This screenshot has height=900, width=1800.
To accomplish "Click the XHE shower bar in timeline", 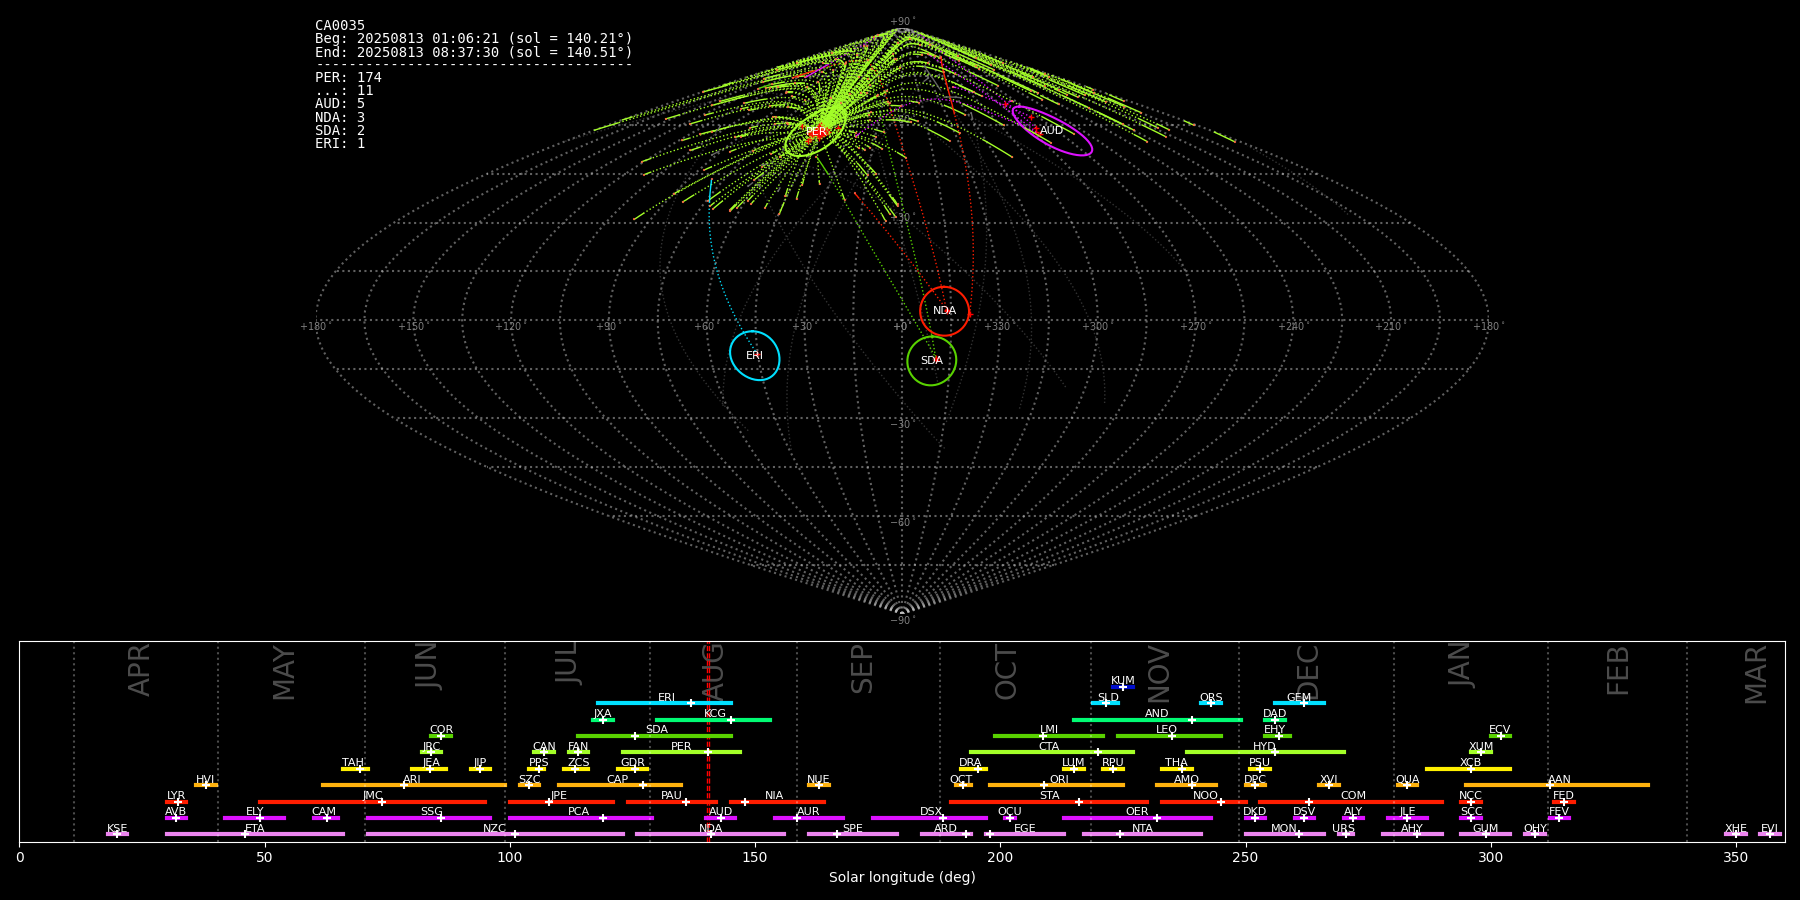I will [x=1736, y=834].
